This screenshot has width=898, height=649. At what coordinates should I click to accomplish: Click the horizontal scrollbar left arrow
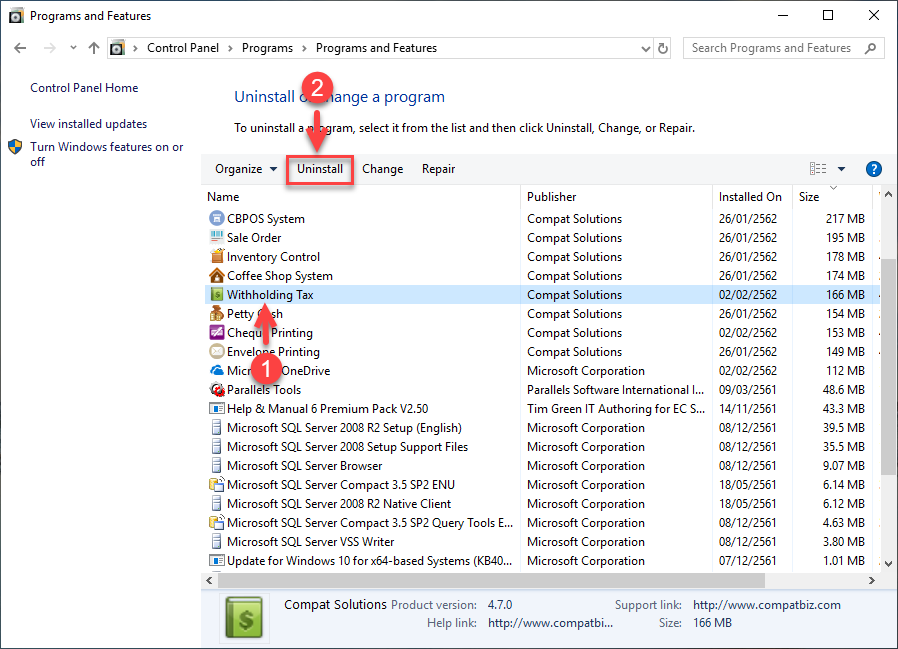pyautogui.click(x=210, y=580)
